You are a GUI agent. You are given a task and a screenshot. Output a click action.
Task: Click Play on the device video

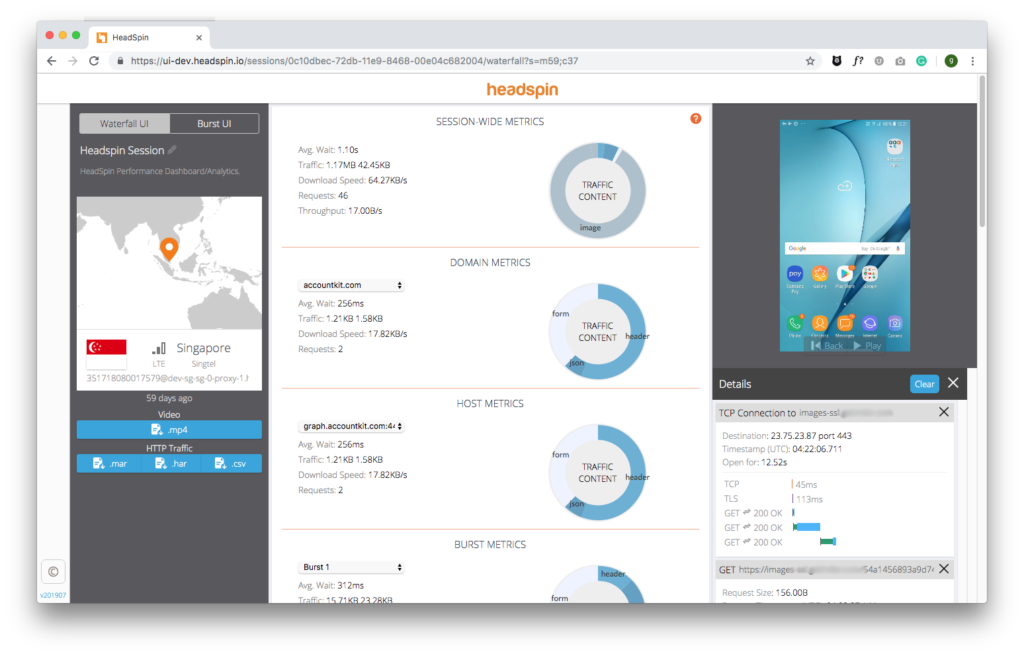867,346
